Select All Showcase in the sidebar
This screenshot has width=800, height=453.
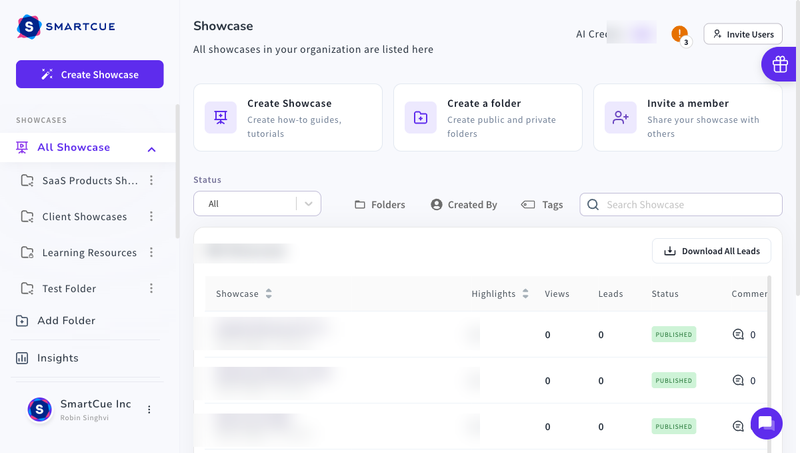[73, 147]
